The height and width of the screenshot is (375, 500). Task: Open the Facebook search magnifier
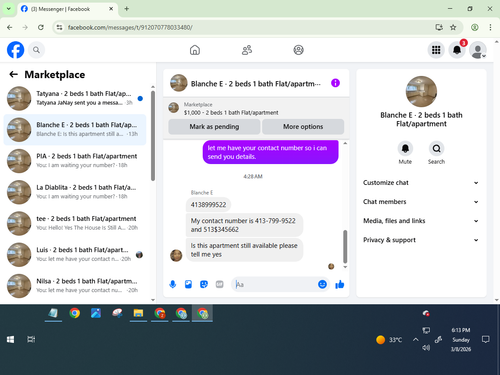pyautogui.click(x=36, y=50)
